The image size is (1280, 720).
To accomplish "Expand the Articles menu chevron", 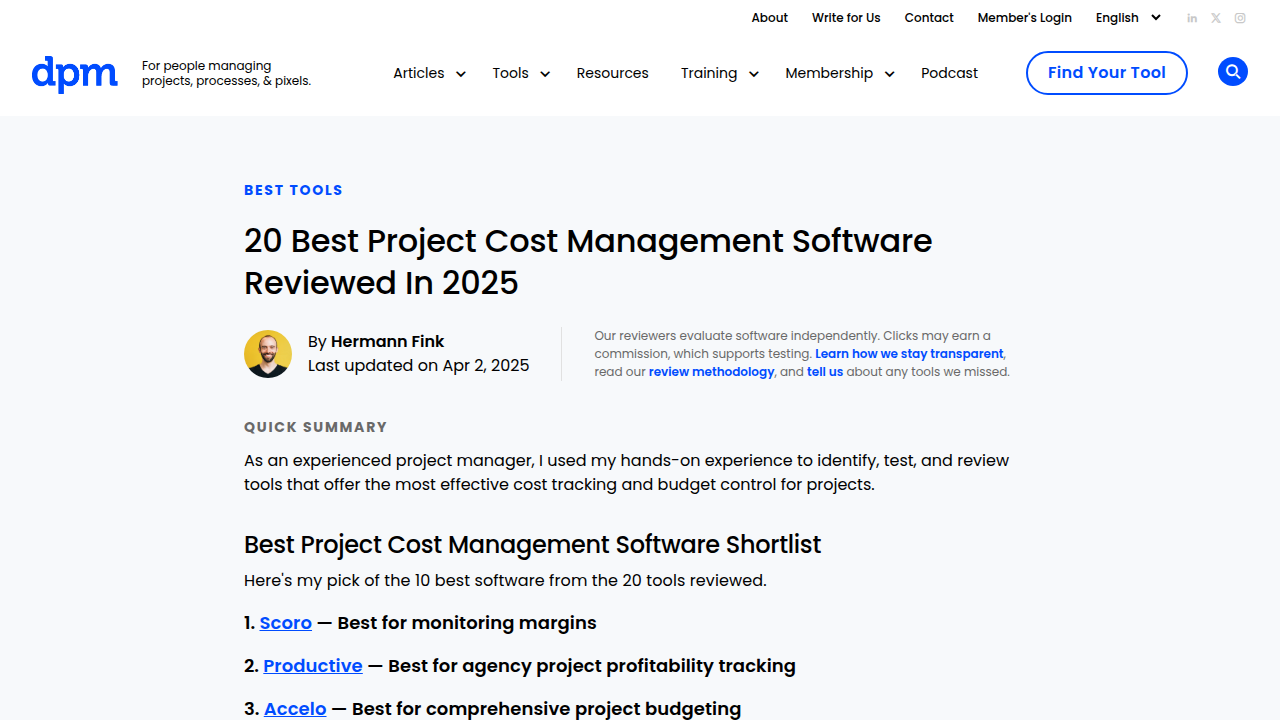I will (x=461, y=74).
